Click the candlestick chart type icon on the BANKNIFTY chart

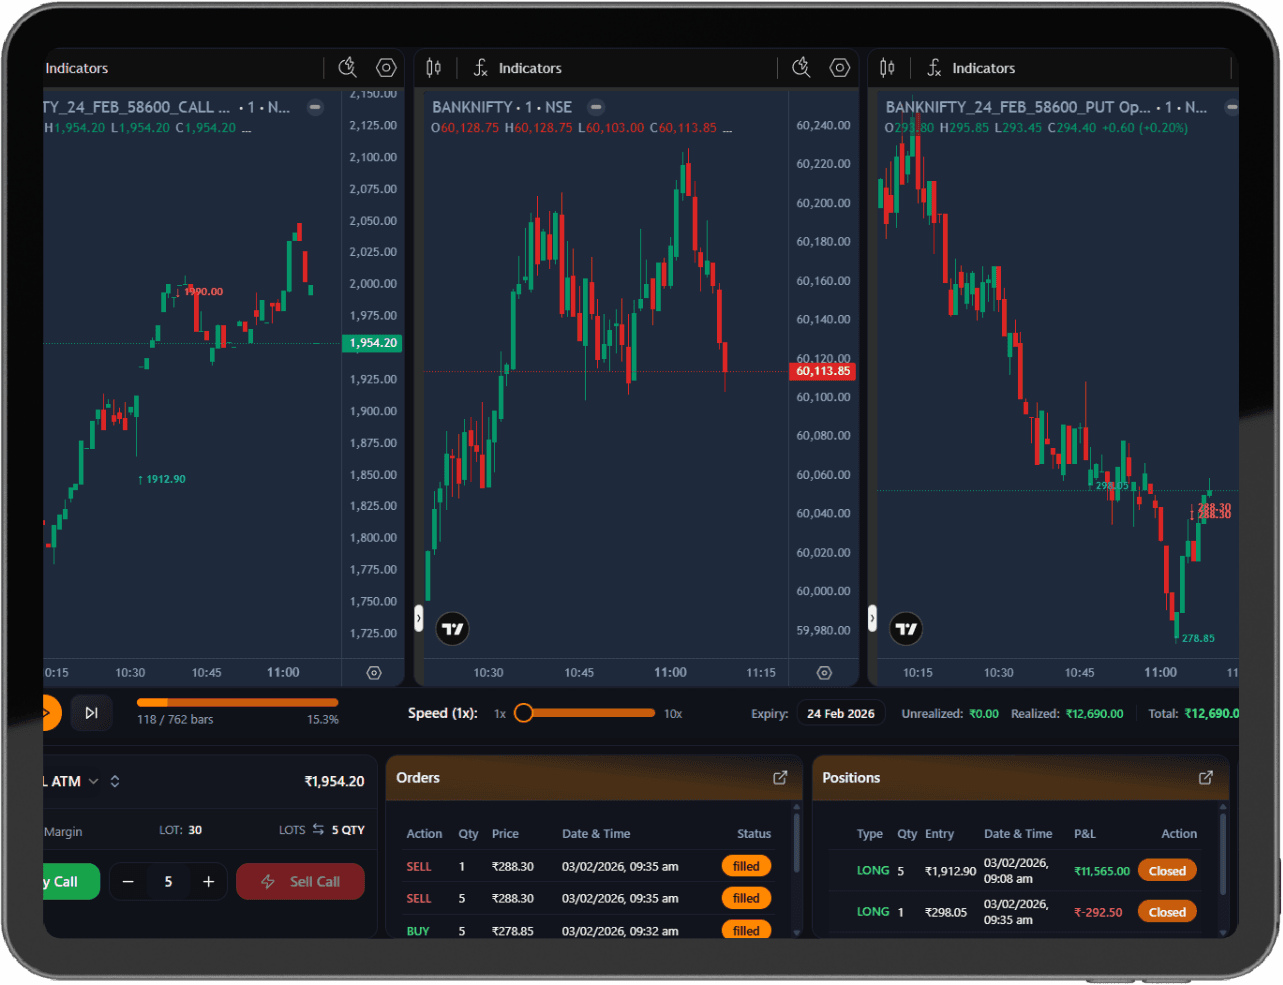tap(434, 67)
